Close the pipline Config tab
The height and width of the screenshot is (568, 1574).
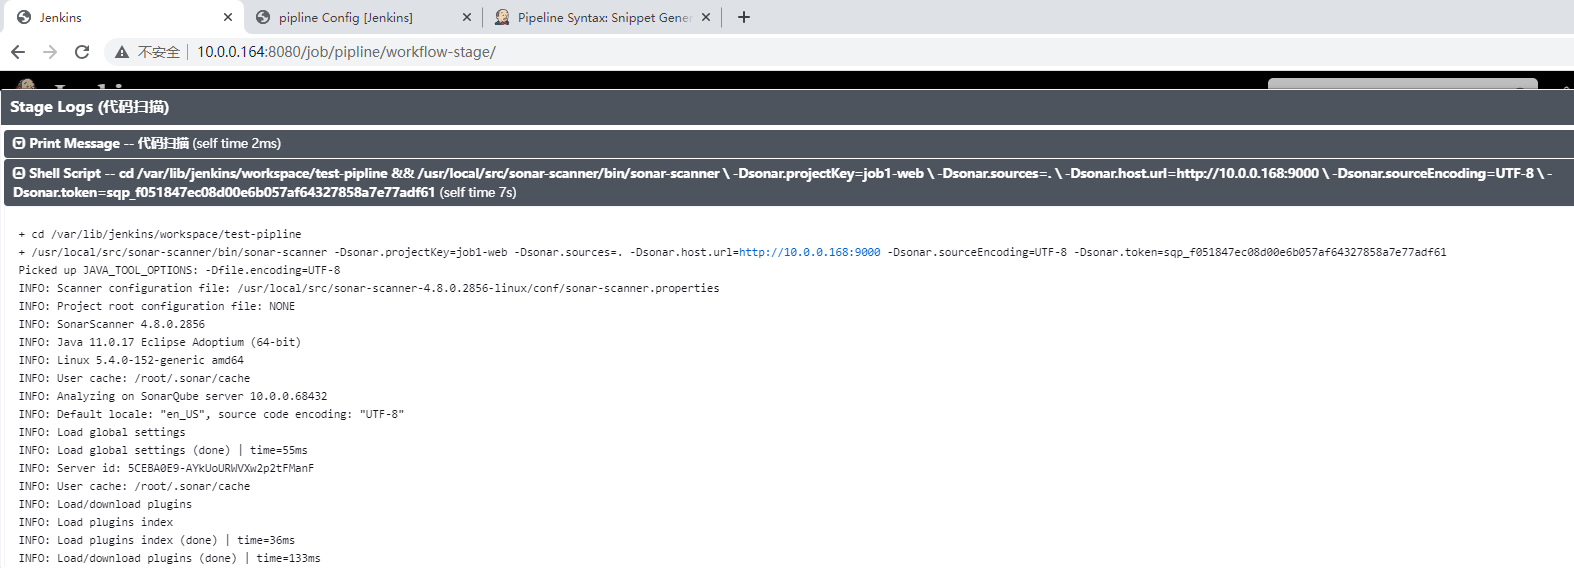(x=467, y=17)
